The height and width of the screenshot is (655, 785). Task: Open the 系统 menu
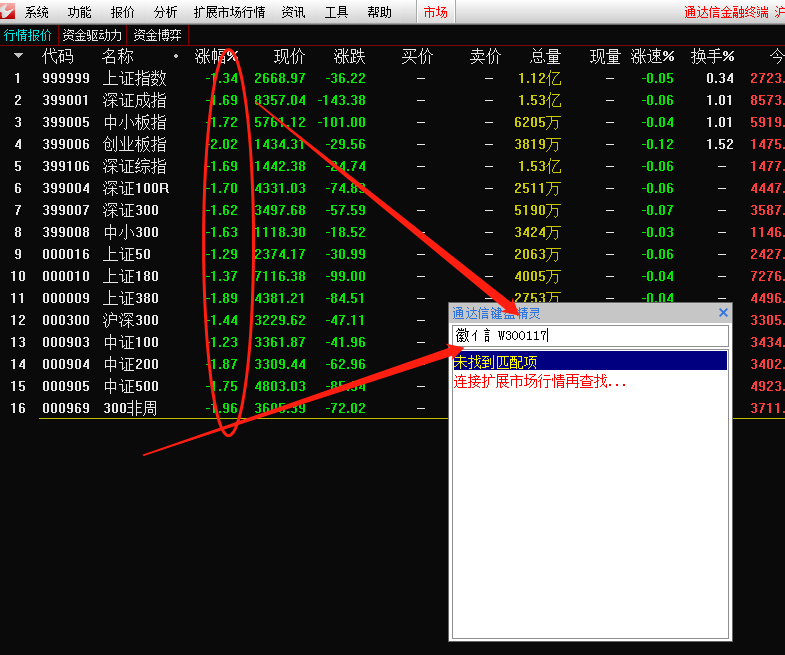37,12
